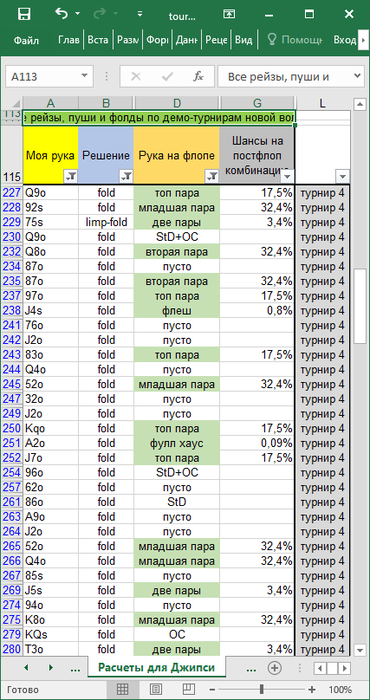Open the Файл menu tab
The image size is (370, 700).
pos(26,40)
